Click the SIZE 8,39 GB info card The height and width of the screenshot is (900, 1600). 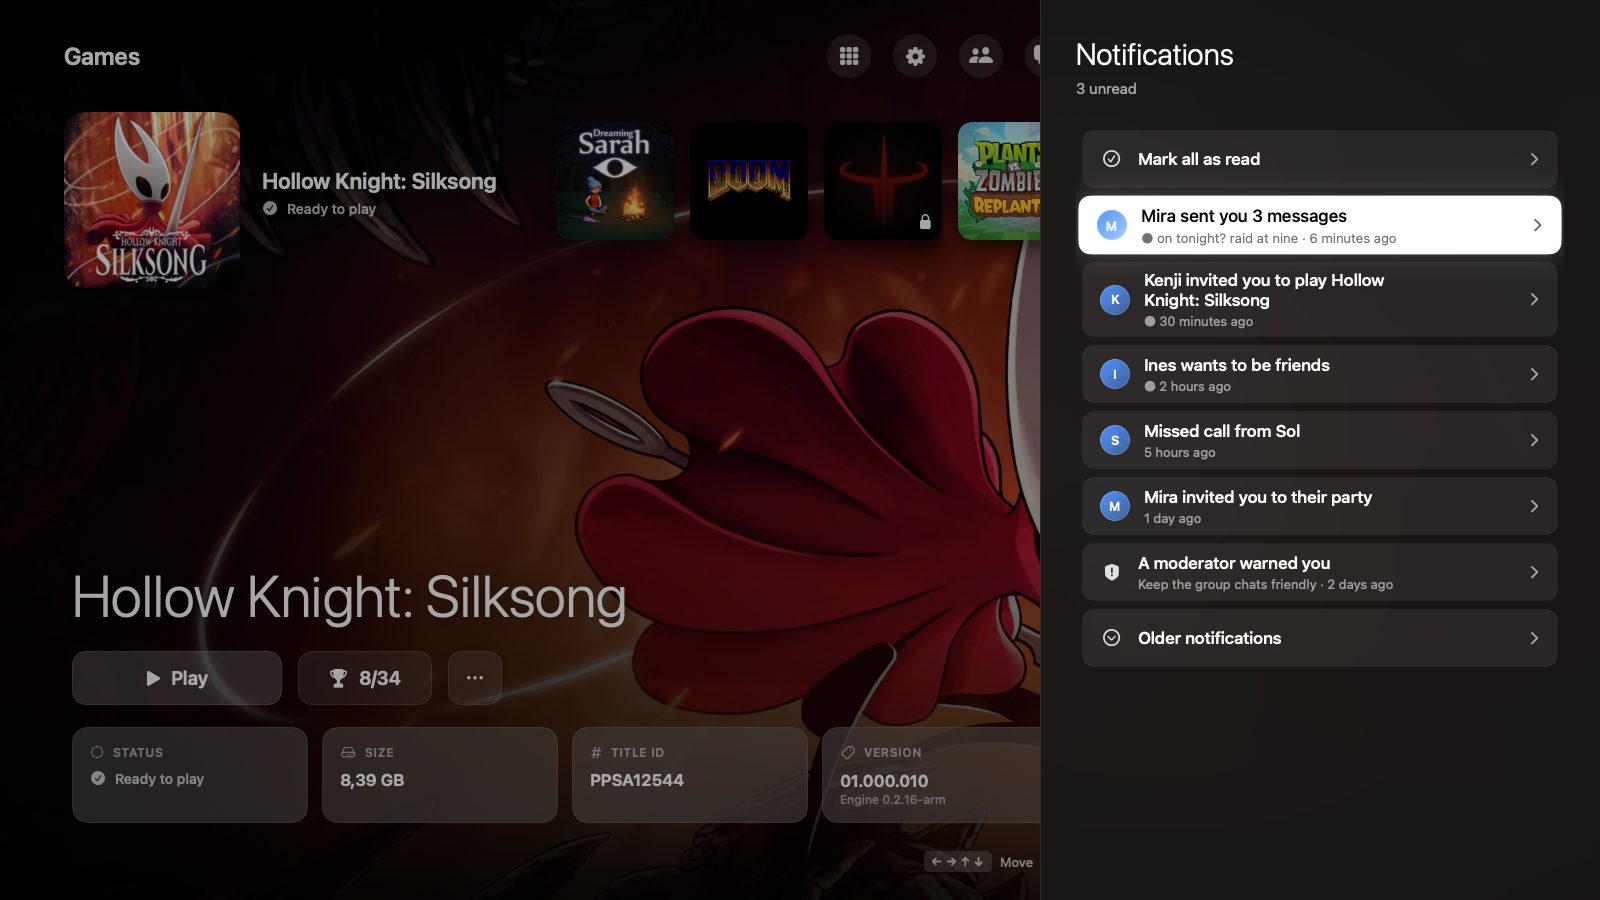440,775
